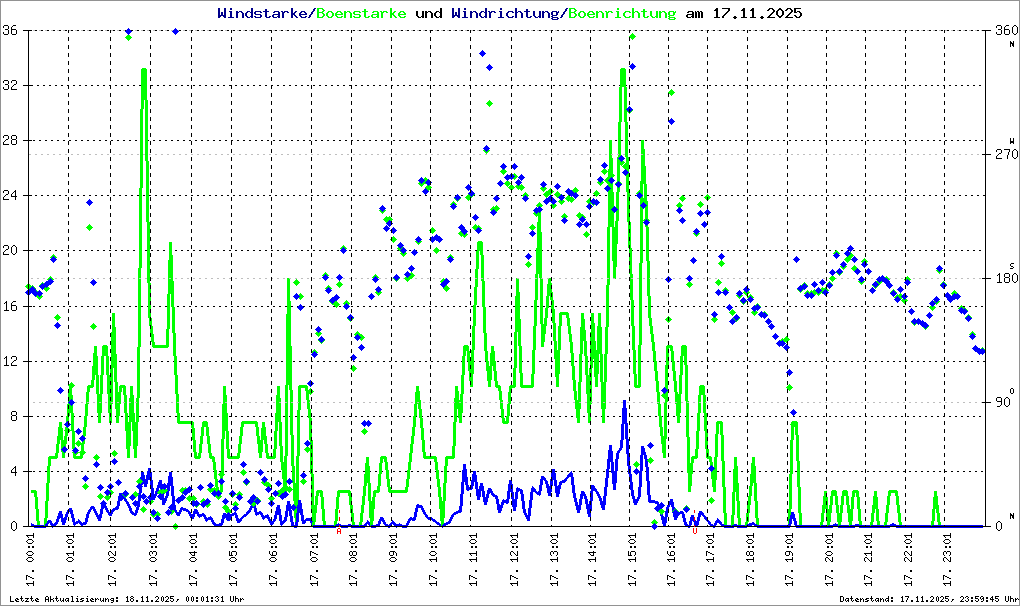The width and height of the screenshot is (1020, 606).
Task: Click the blue Windrichtung title word
Action: coord(505,13)
